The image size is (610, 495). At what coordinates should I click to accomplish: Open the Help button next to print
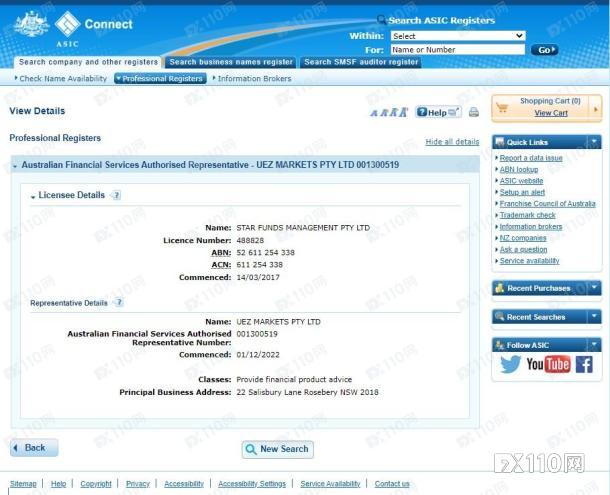click(x=438, y=112)
